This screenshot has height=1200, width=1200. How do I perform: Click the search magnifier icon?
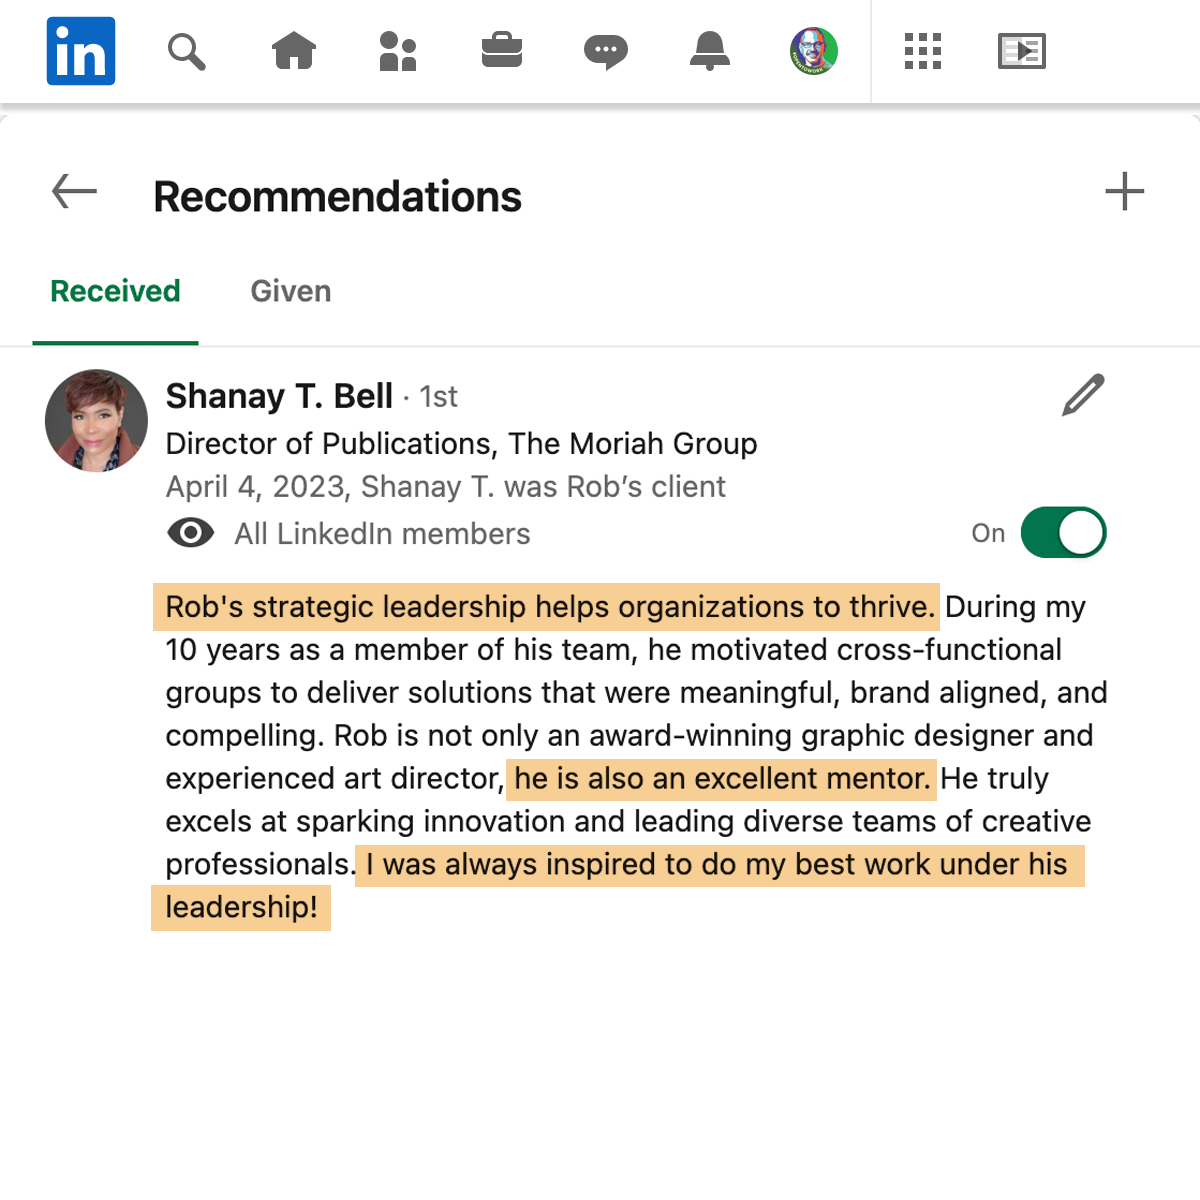(186, 51)
